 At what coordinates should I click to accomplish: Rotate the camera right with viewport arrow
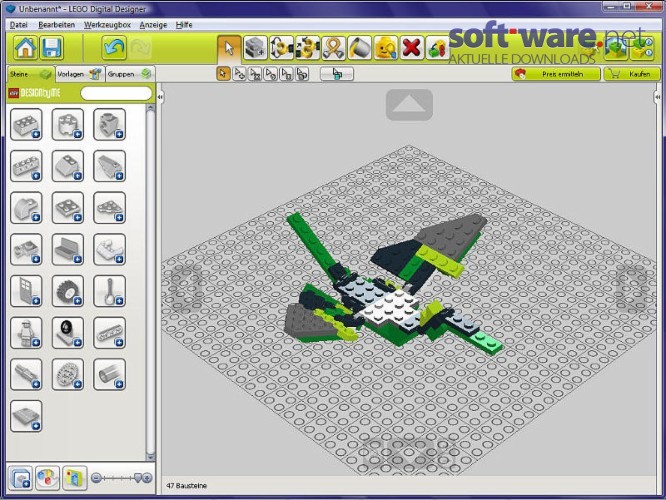632,288
